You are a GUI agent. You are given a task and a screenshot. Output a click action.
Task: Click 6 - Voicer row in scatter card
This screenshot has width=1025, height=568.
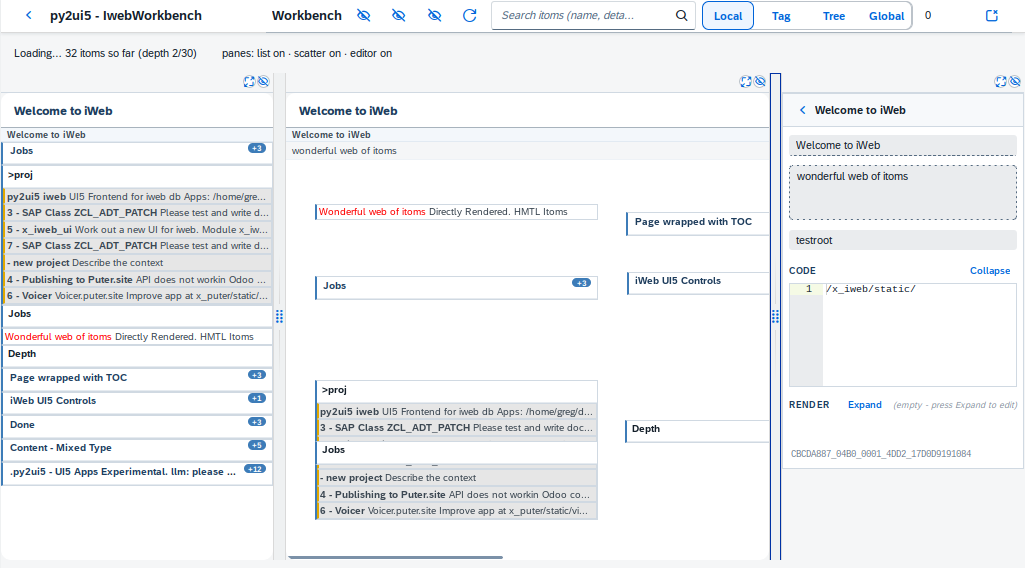pyautogui.click(x=456, y=511)
